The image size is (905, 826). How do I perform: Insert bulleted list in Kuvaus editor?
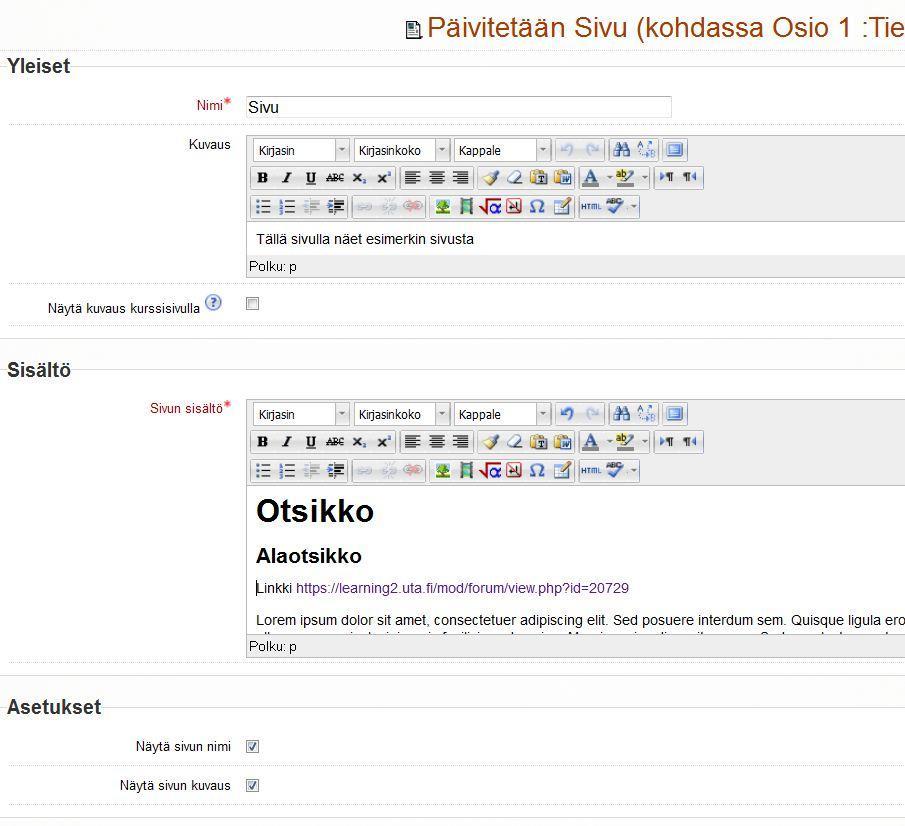pos(263,206)
